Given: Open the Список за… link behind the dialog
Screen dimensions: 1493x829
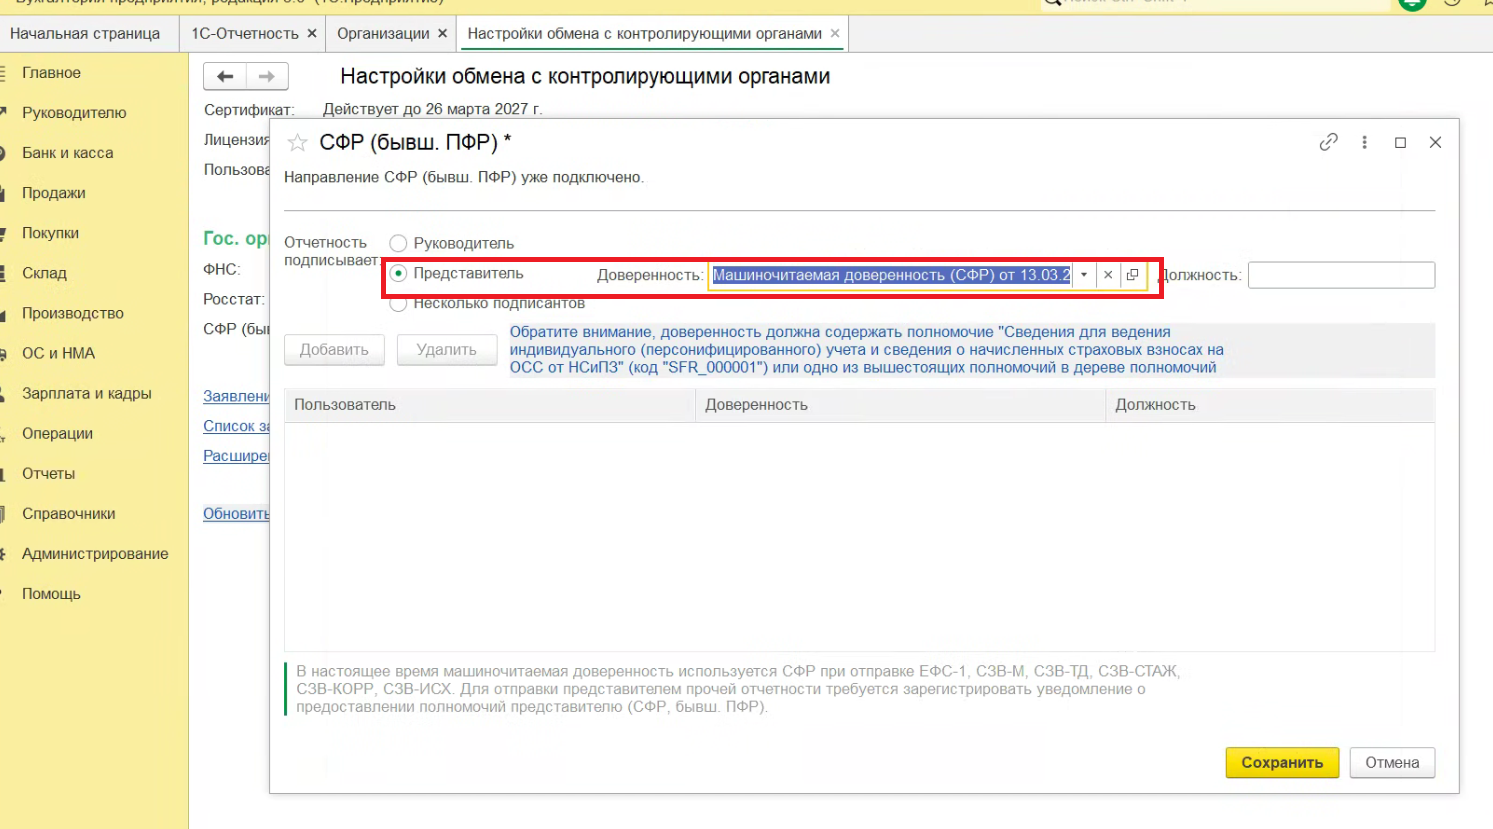Looking at the screenshot, I should click(x=236, y=426).
